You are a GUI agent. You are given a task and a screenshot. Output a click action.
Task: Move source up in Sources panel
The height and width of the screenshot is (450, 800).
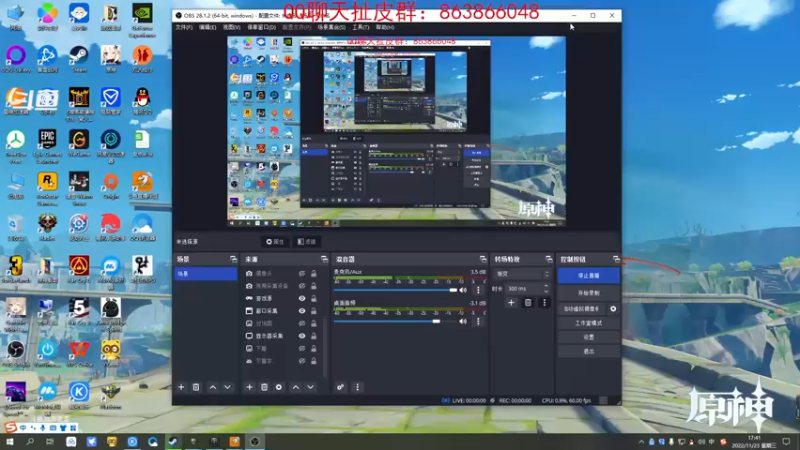point(296,387)
